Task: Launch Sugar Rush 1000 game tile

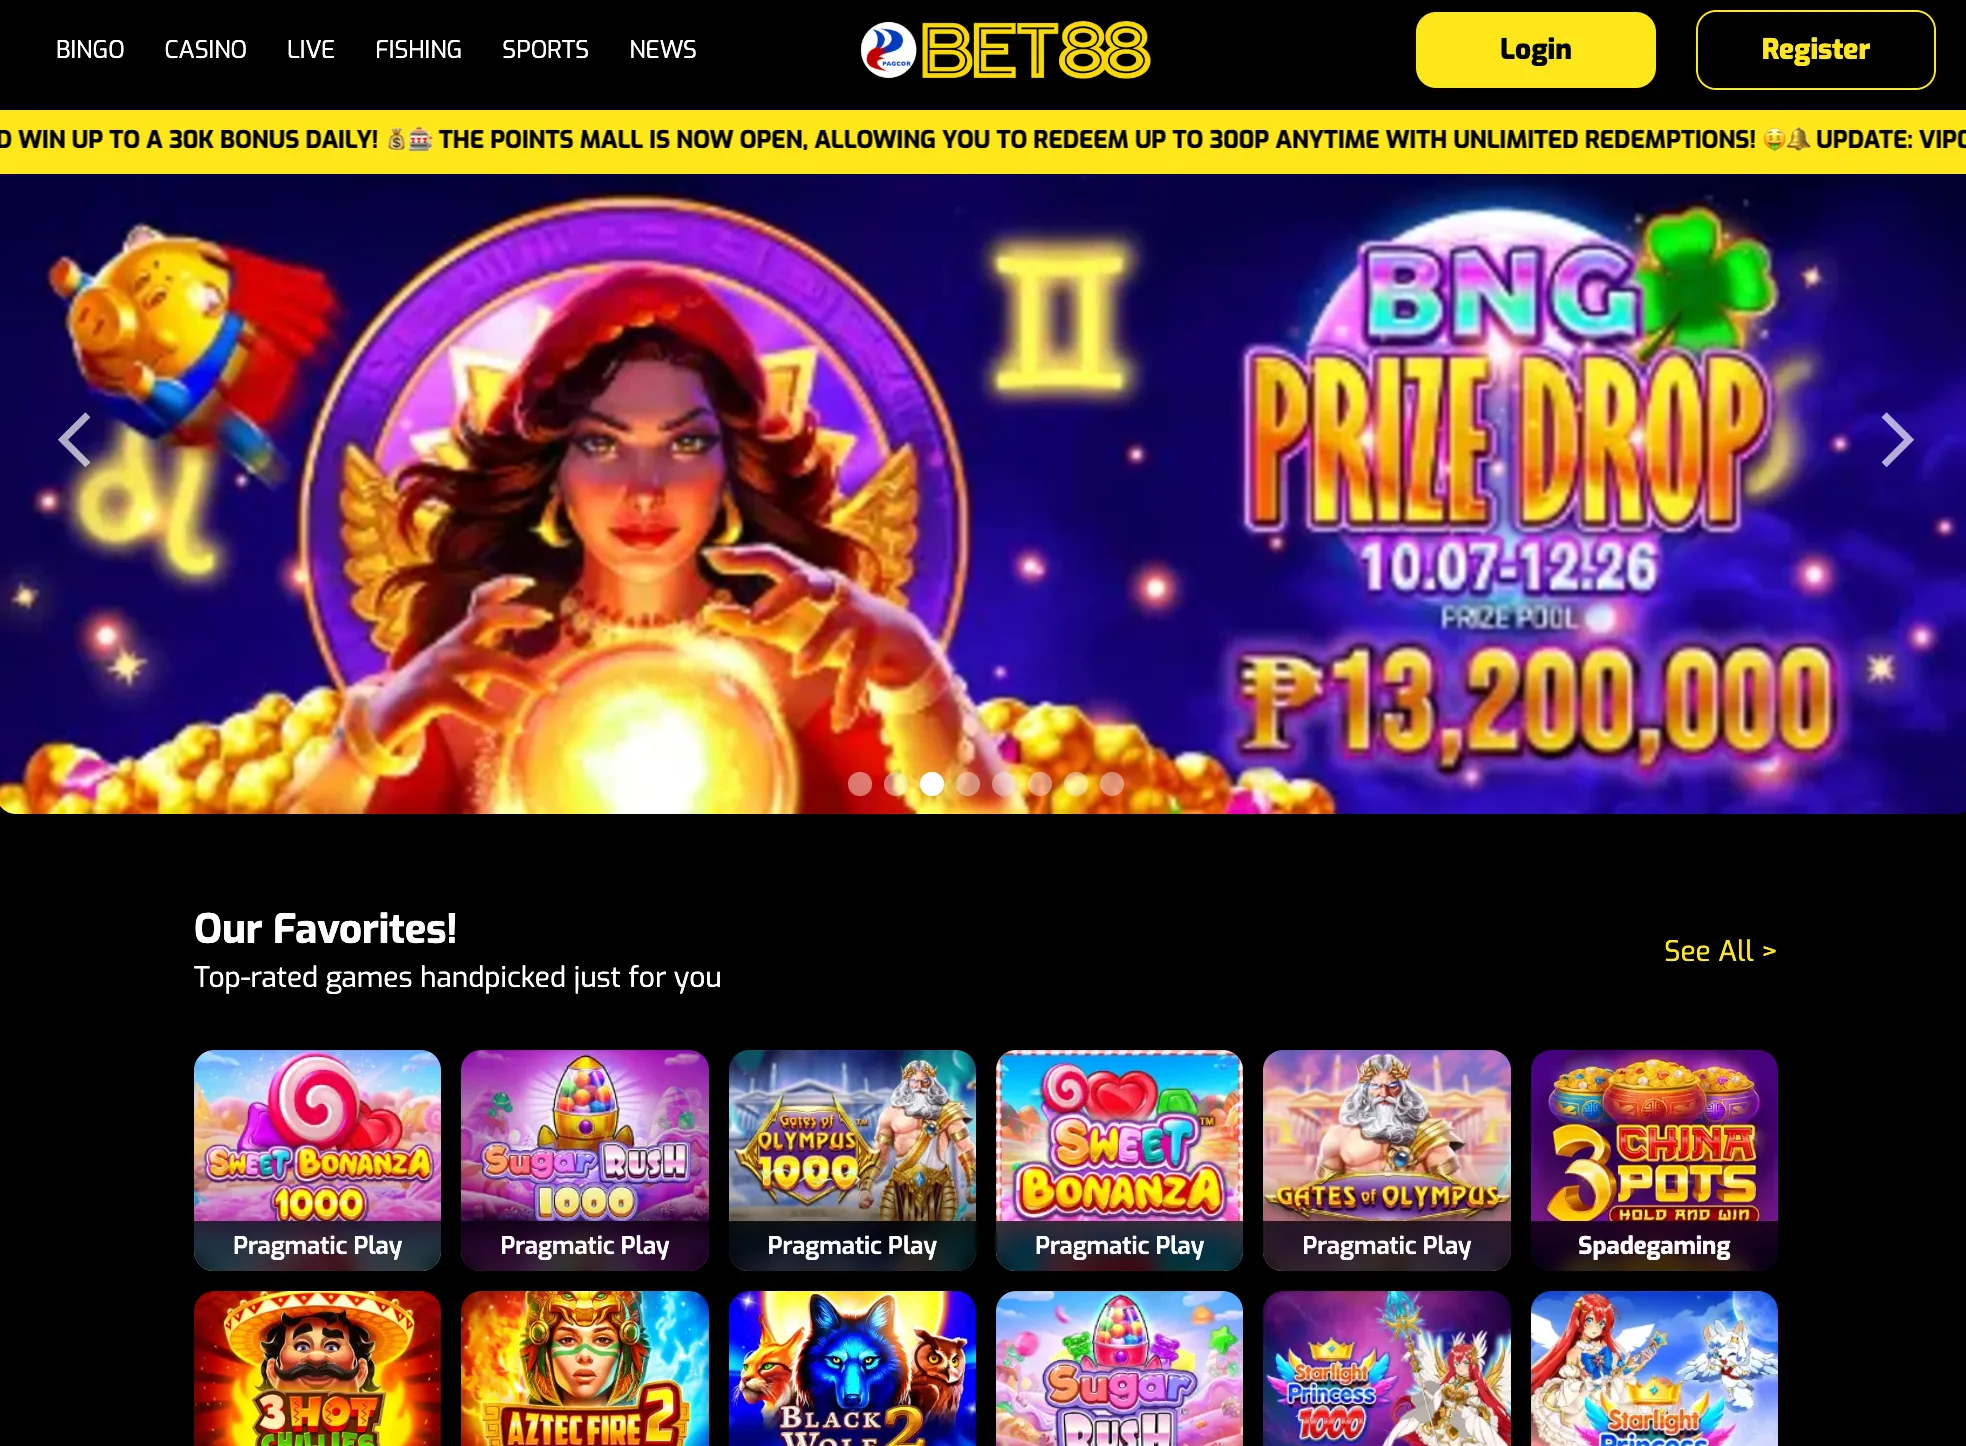Action: pos(585,1160)
